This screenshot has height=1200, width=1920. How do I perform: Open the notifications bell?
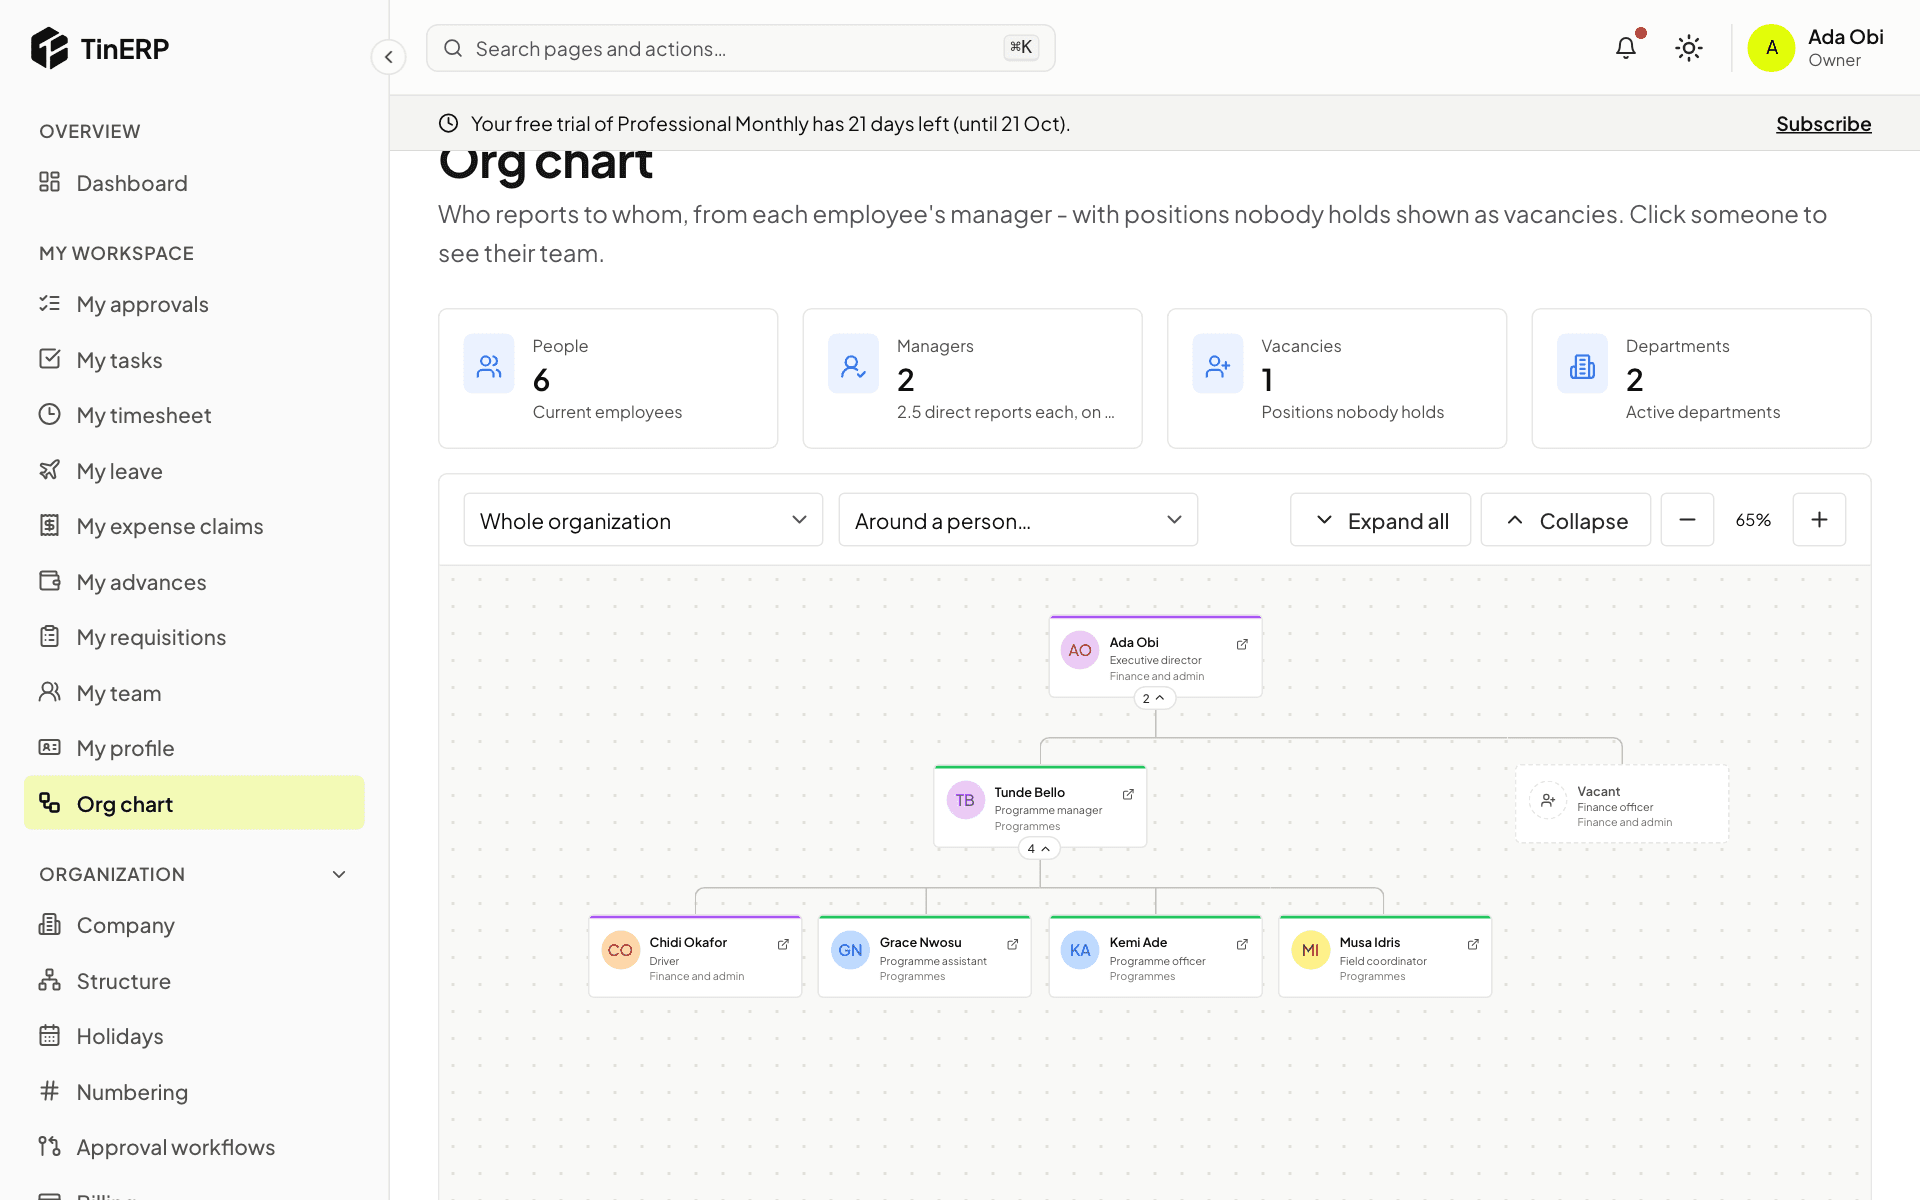tap(1626, 47)
